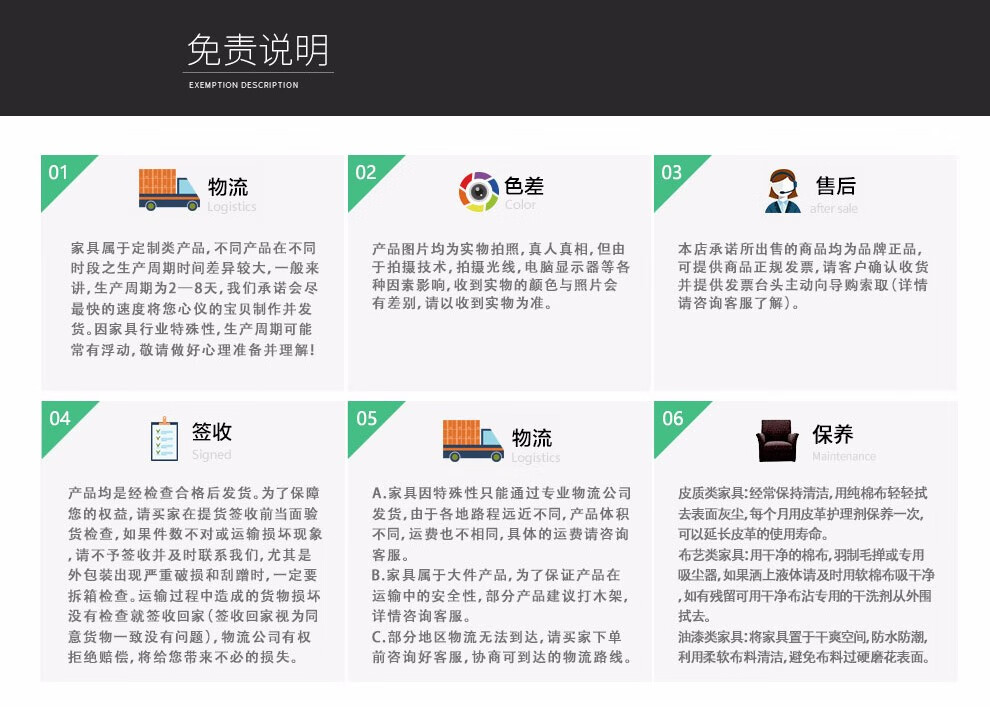Click the faint Maintenance label

click(x=844, y=456)
